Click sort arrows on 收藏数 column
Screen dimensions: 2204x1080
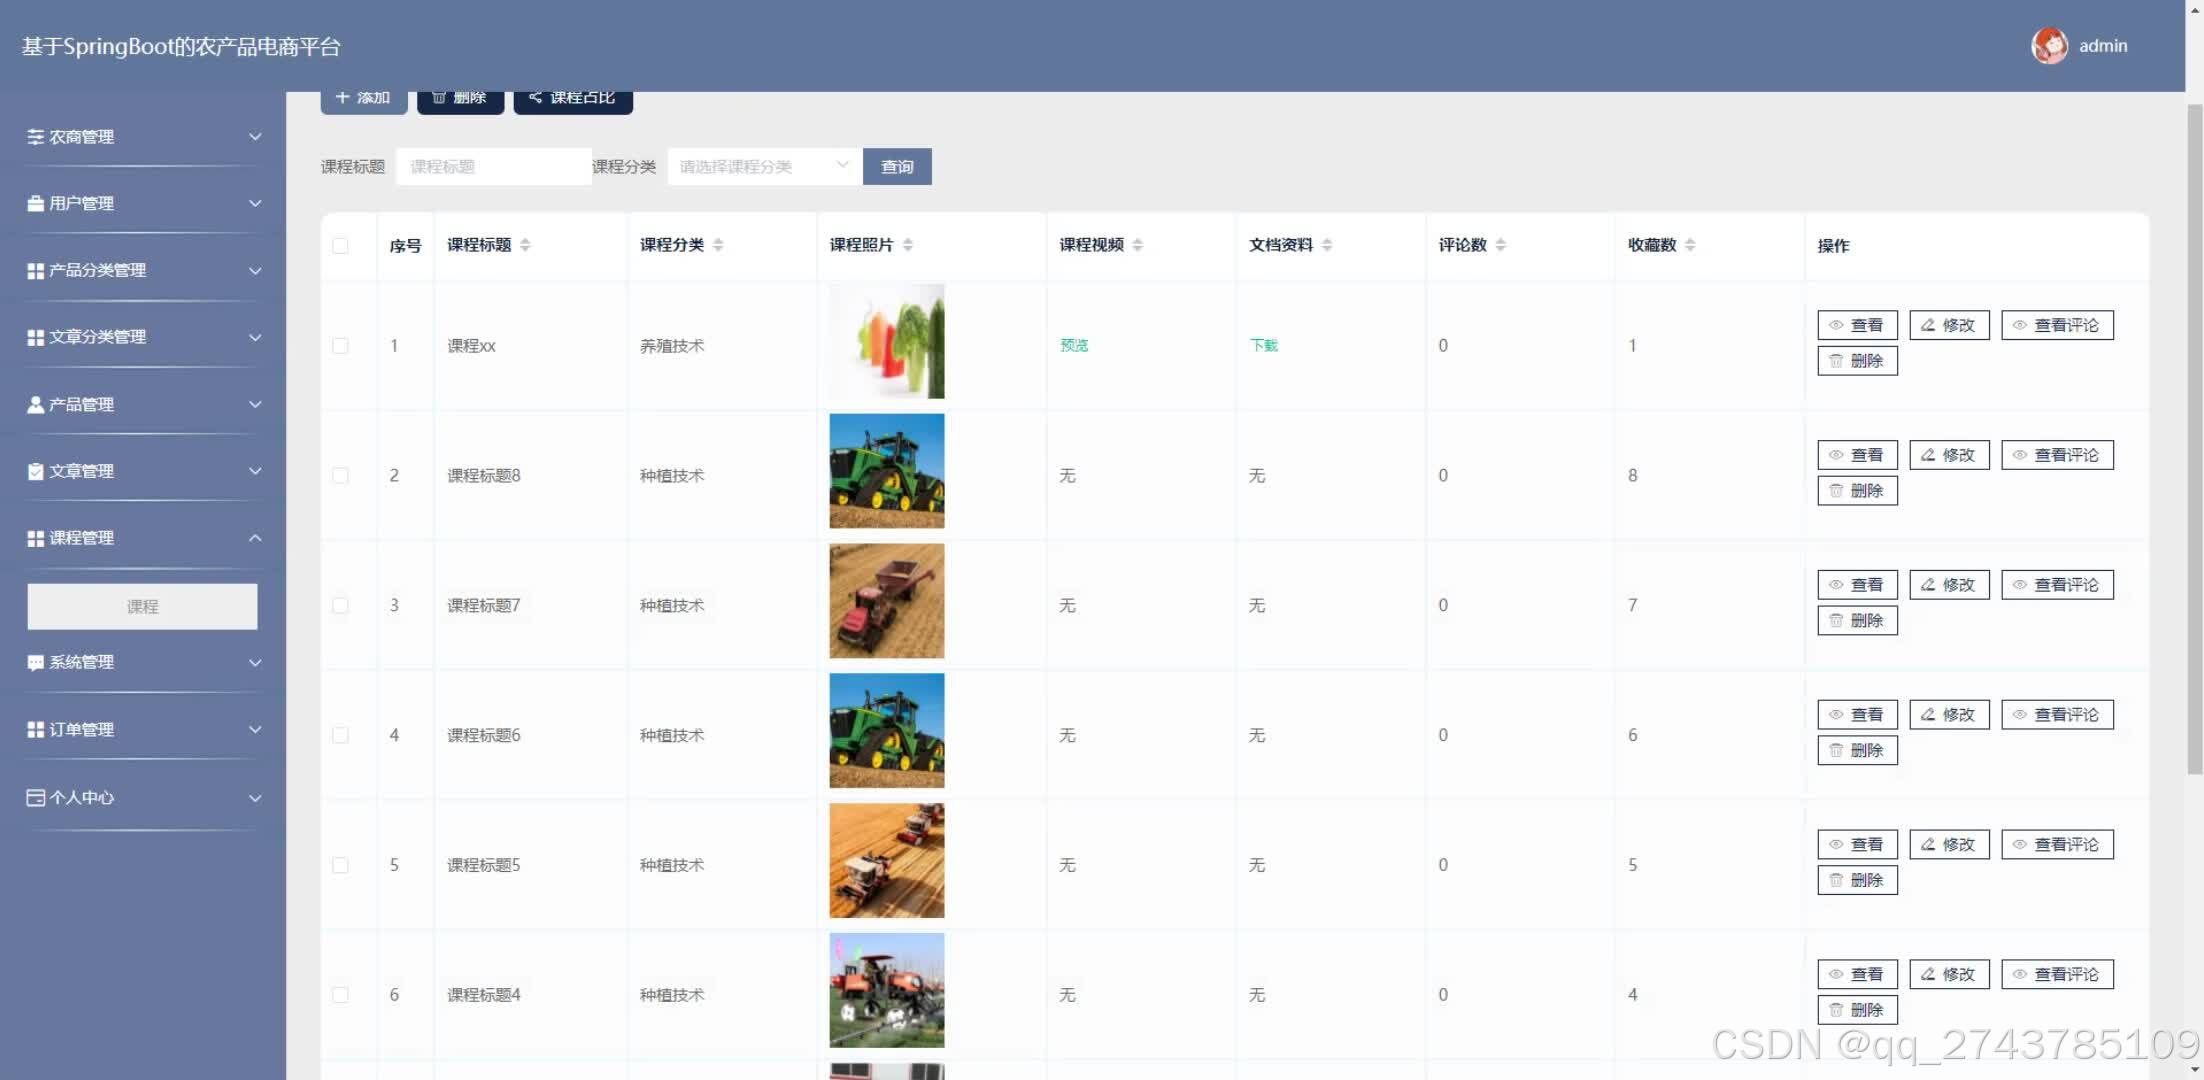coord(1690,245)
